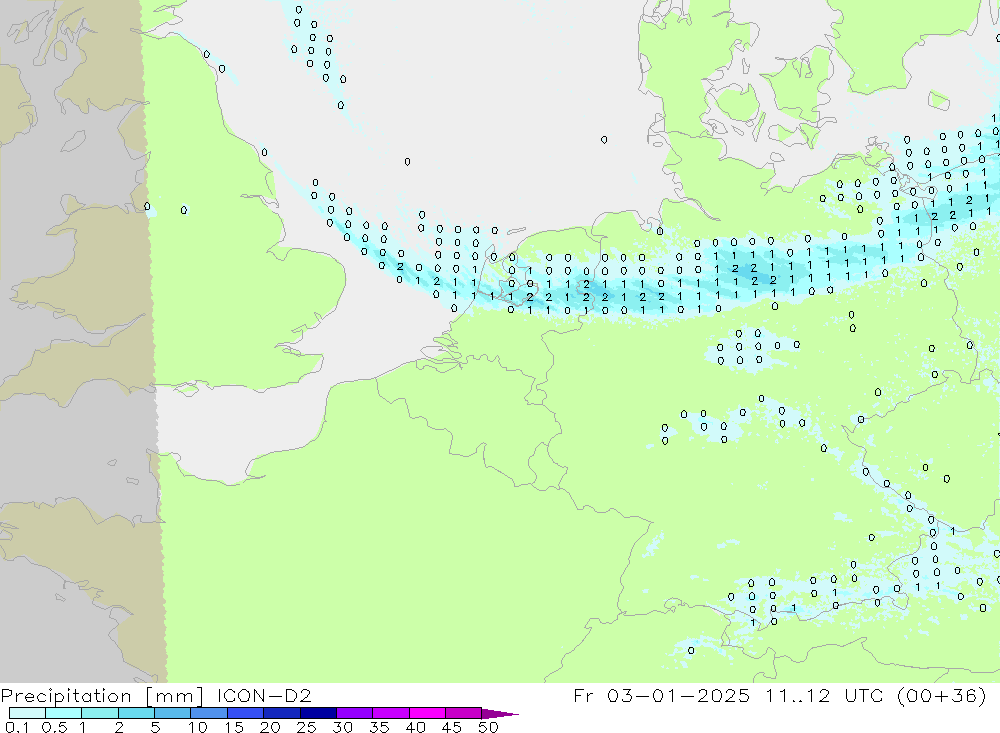Click the above-50 mm arrow tip of legend

499,713
